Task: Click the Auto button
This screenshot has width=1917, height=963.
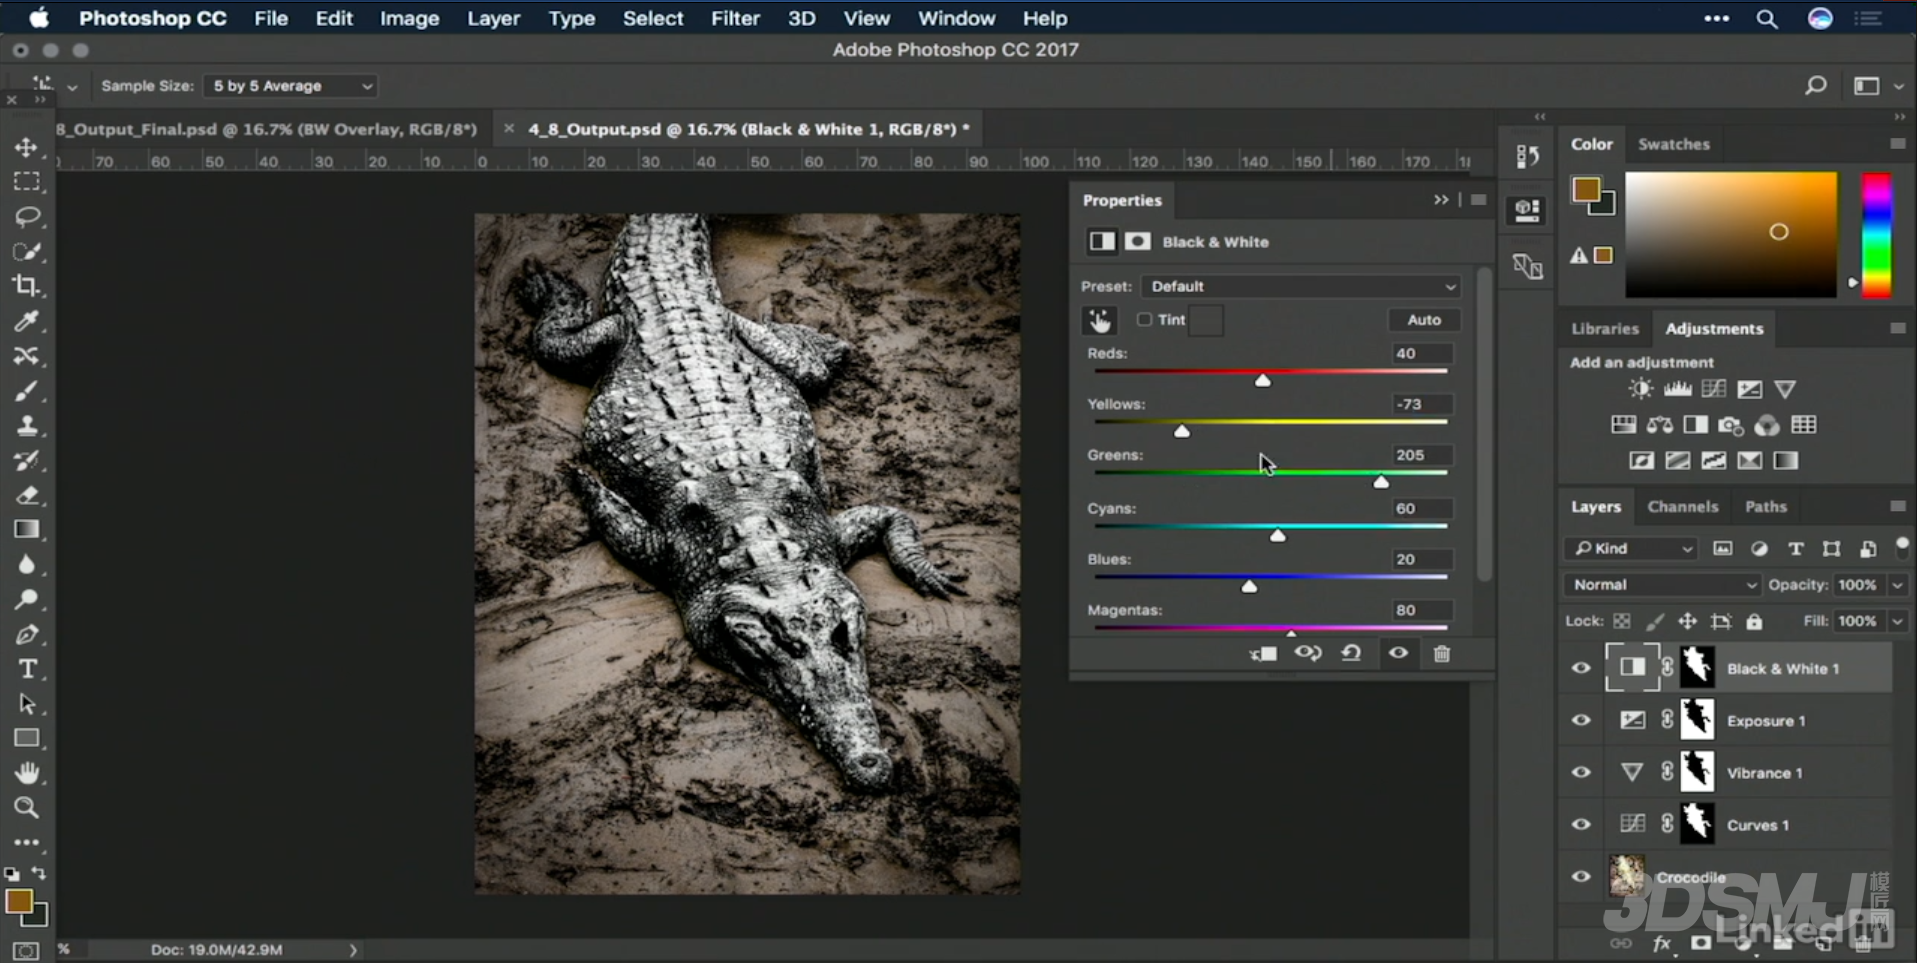Action: [x=1424, y=319]
